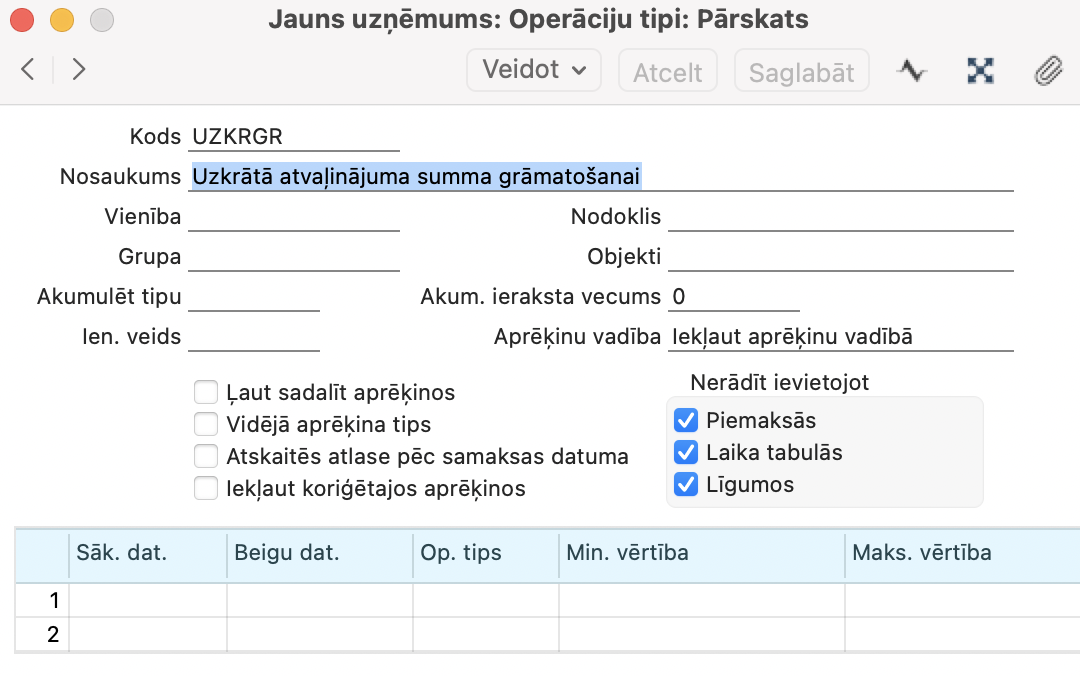Open the Veidot dropdown menu

click(x=534, y=70)
